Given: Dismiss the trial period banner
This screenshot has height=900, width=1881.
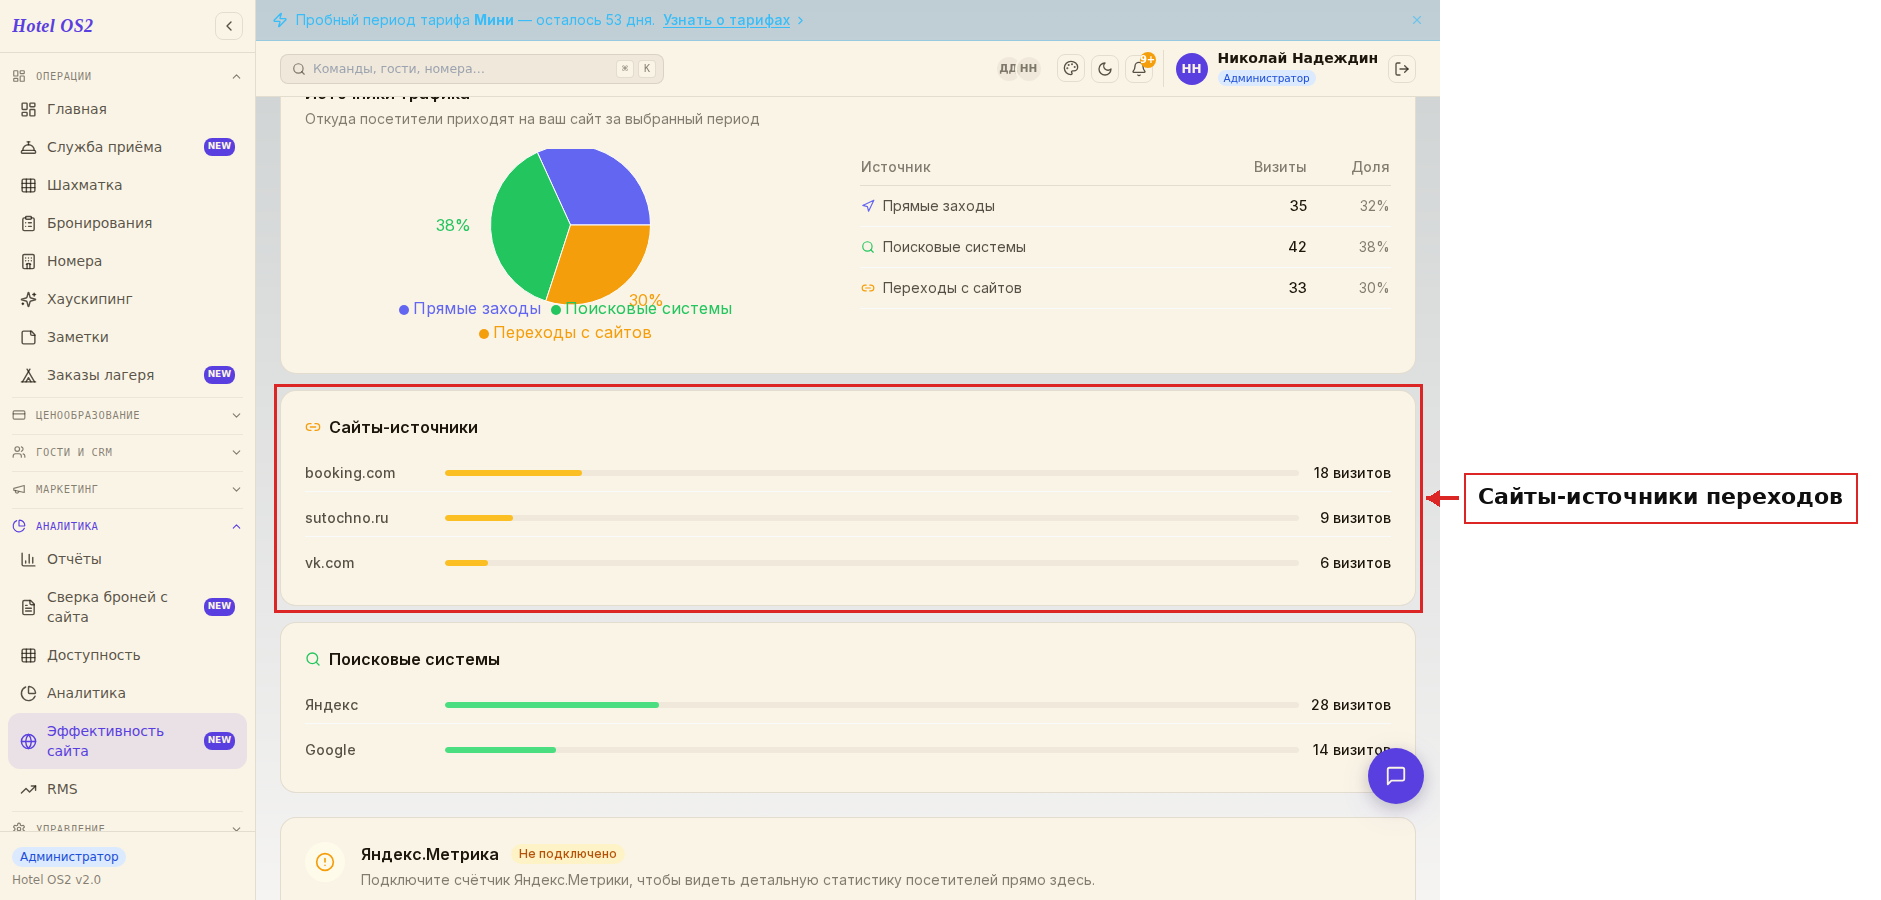Looking at the screenshot, I should 1417,20.
